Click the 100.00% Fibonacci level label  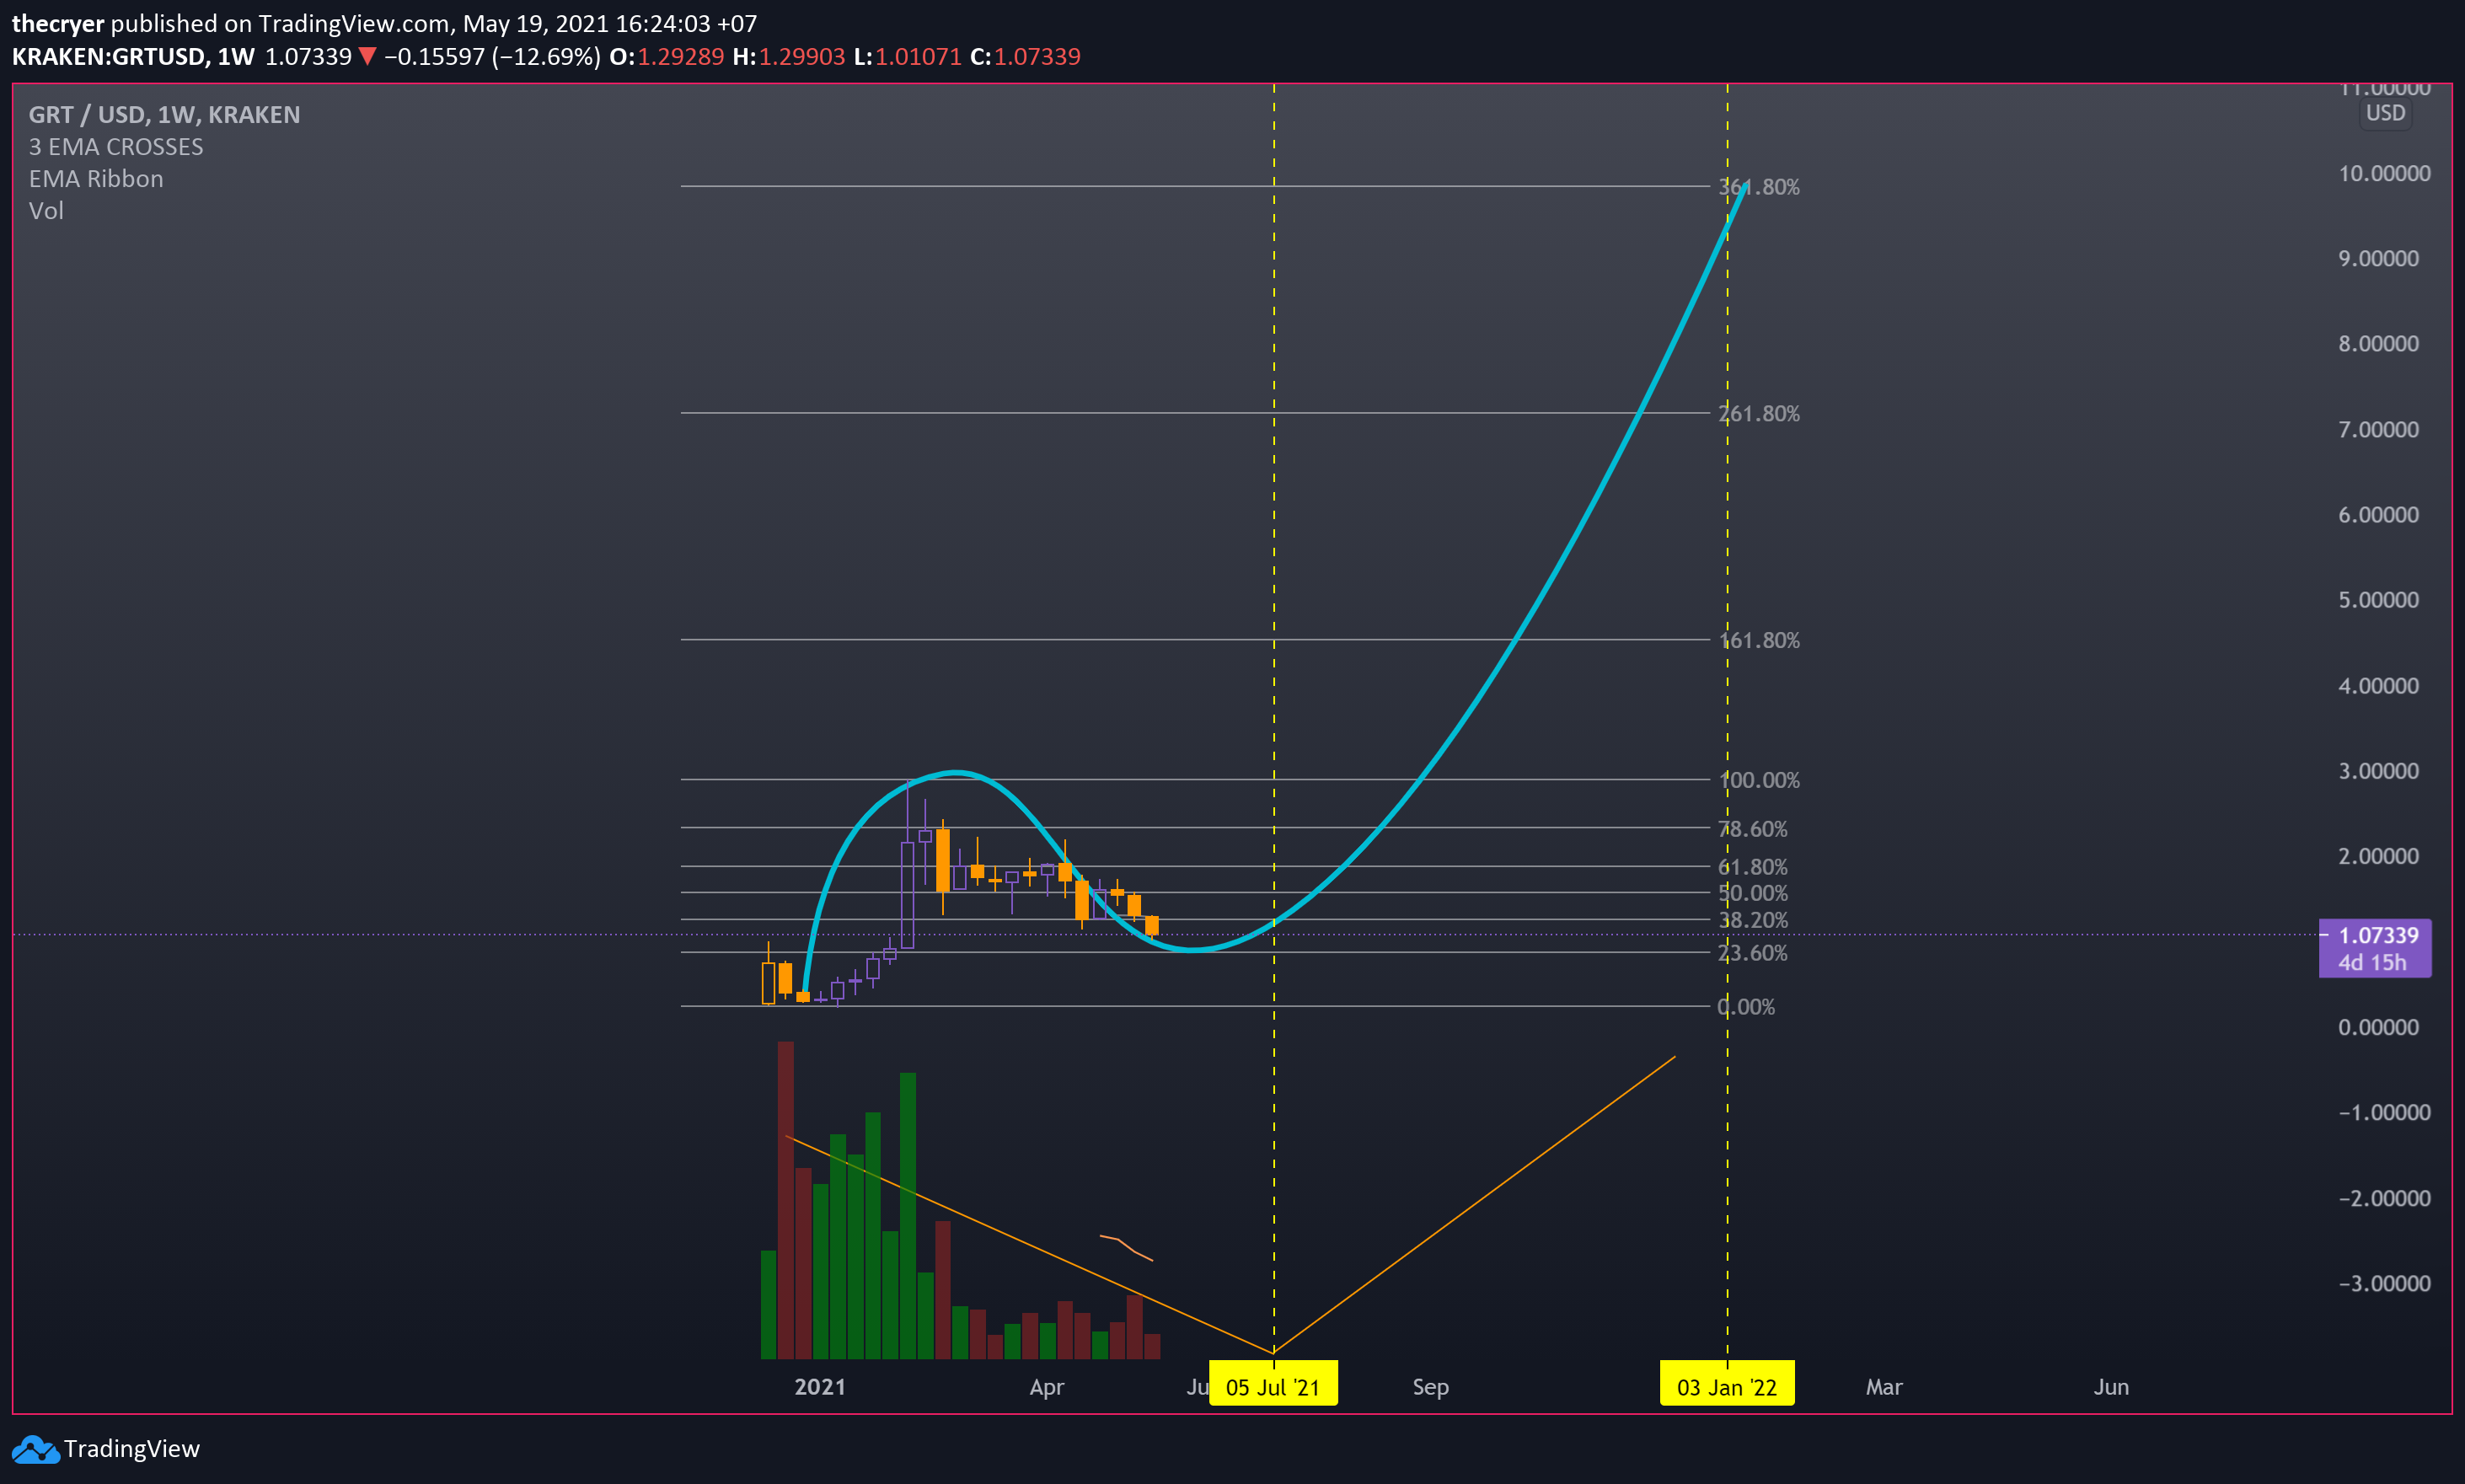click(1759, 780)
